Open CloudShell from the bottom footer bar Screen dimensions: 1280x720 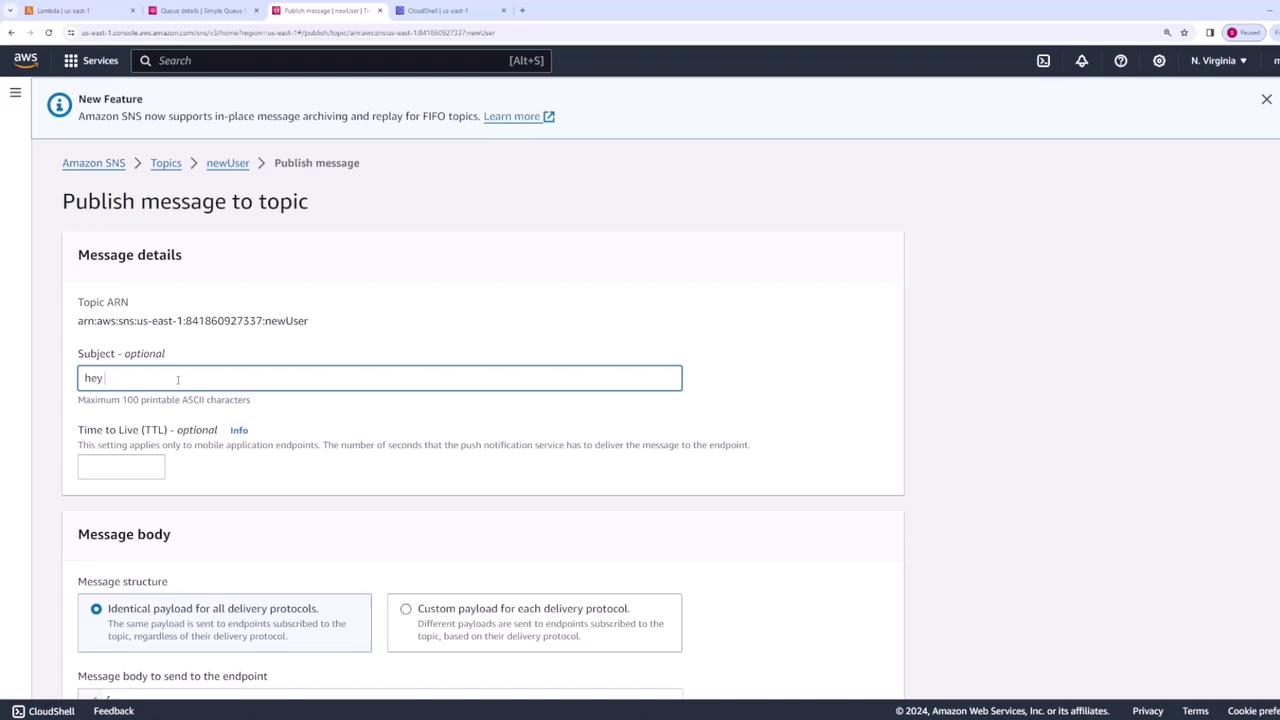coord(43,711)
